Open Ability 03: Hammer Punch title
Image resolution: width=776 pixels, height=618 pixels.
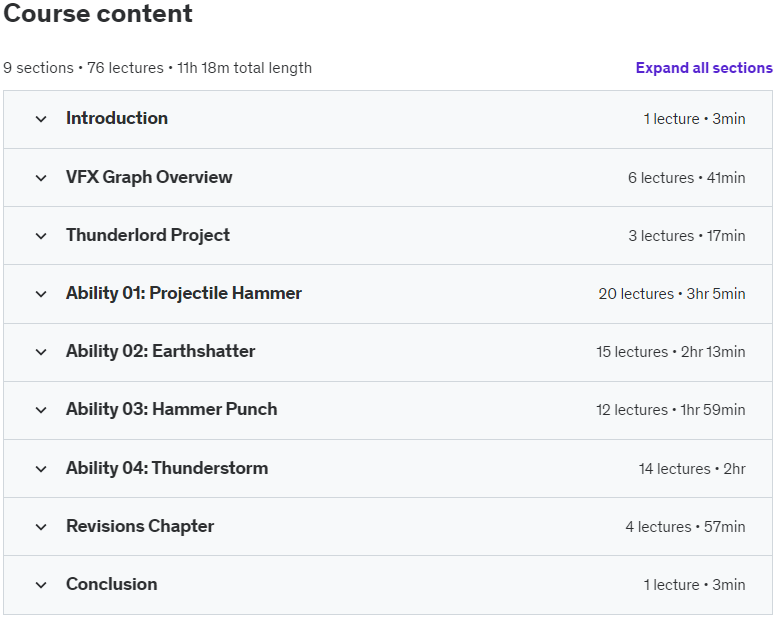point(171,409)
